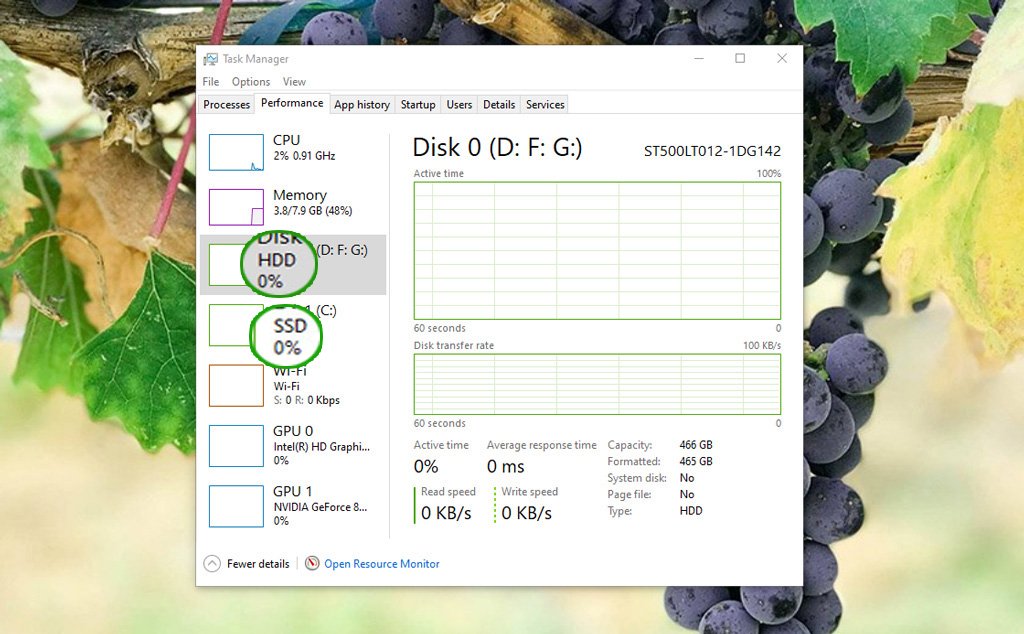Collapse view with Fewer details chevron
Screen dimensions: 1024x634
[212, 564]
